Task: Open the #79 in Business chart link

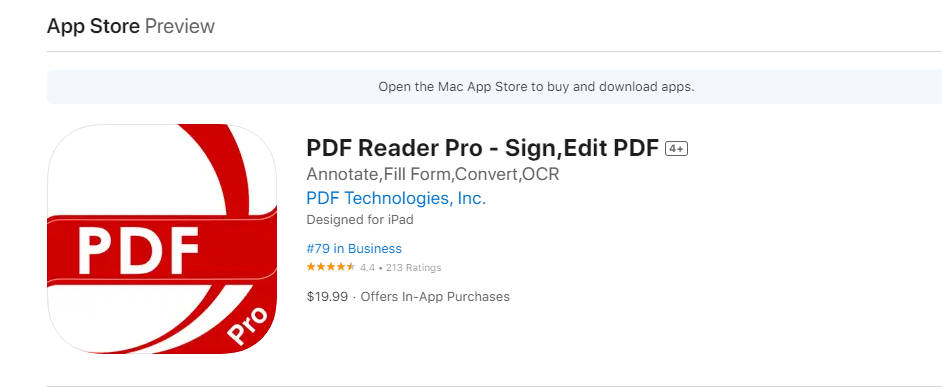Action: [354, 249]
